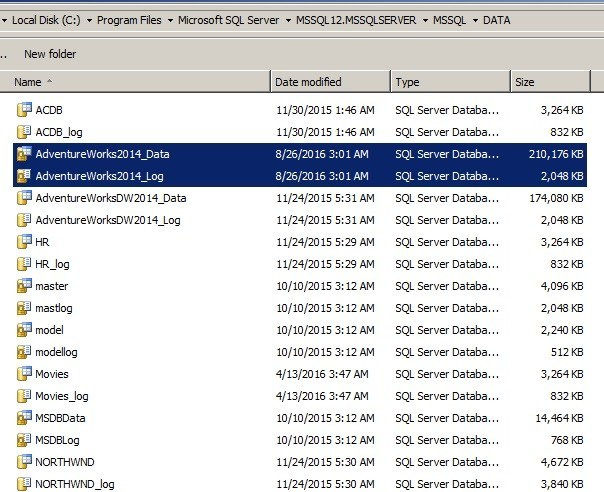The image size is (604, 492).
Task: Sort files by Date modified column
Action: tap(331, 82)
